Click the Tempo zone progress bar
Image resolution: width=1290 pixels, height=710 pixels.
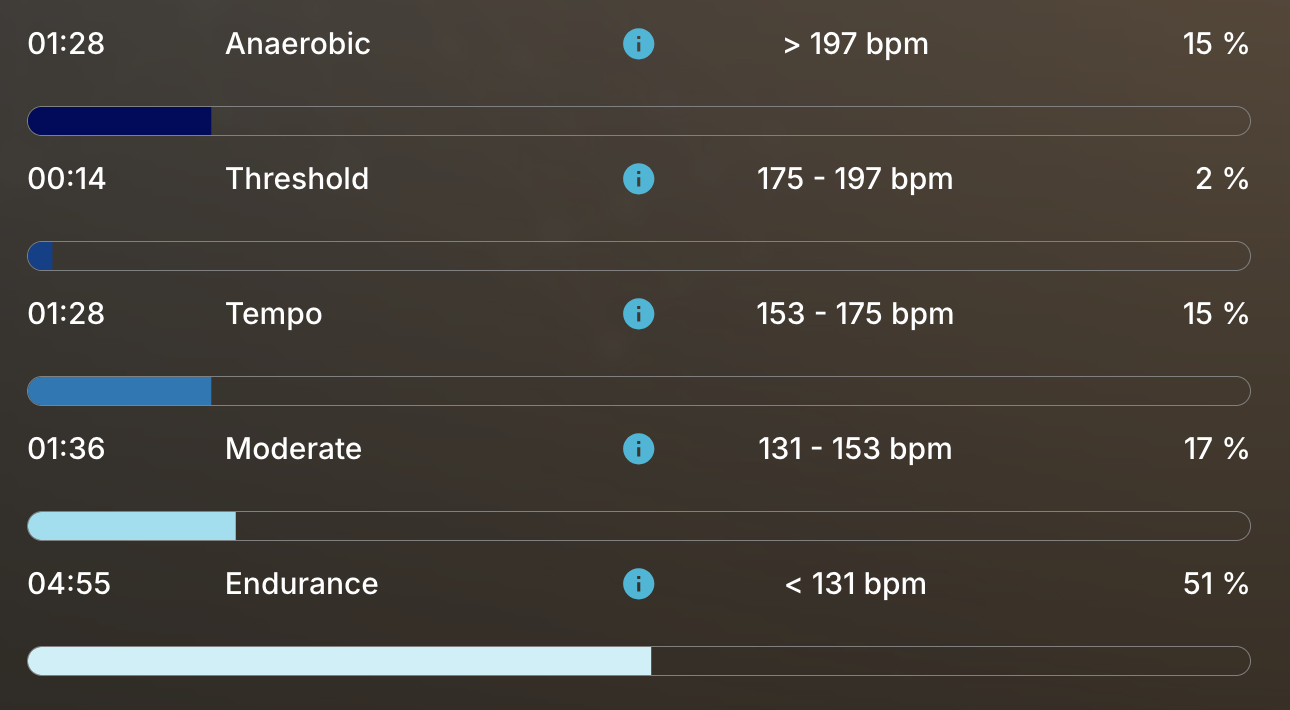[x=638, y=391]
